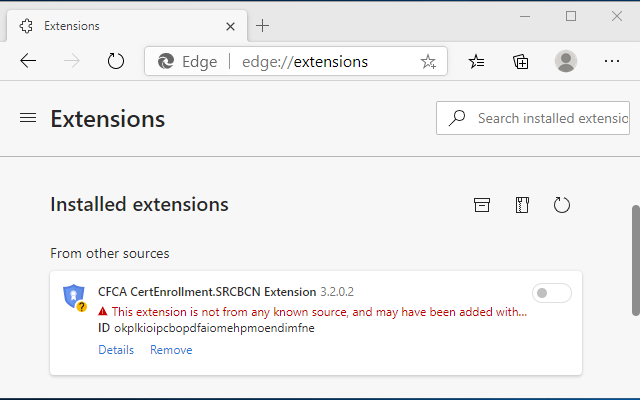640x400 pixels.
Task: Add this page to favorites star
Action: click(428, 61)
